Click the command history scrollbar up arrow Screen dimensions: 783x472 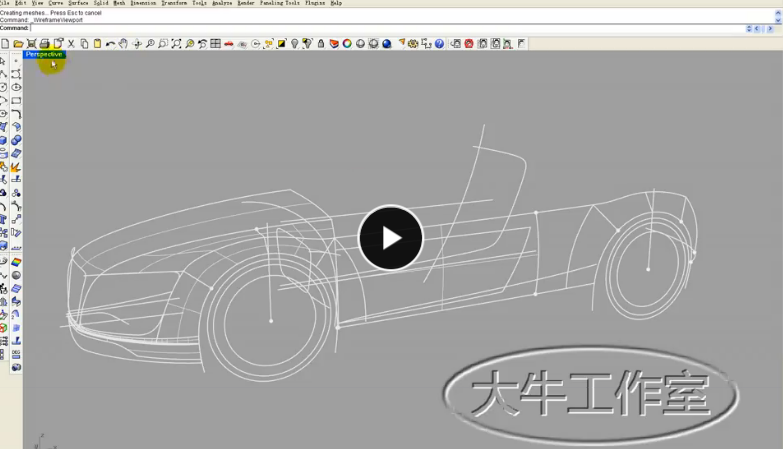coord(778,13)
